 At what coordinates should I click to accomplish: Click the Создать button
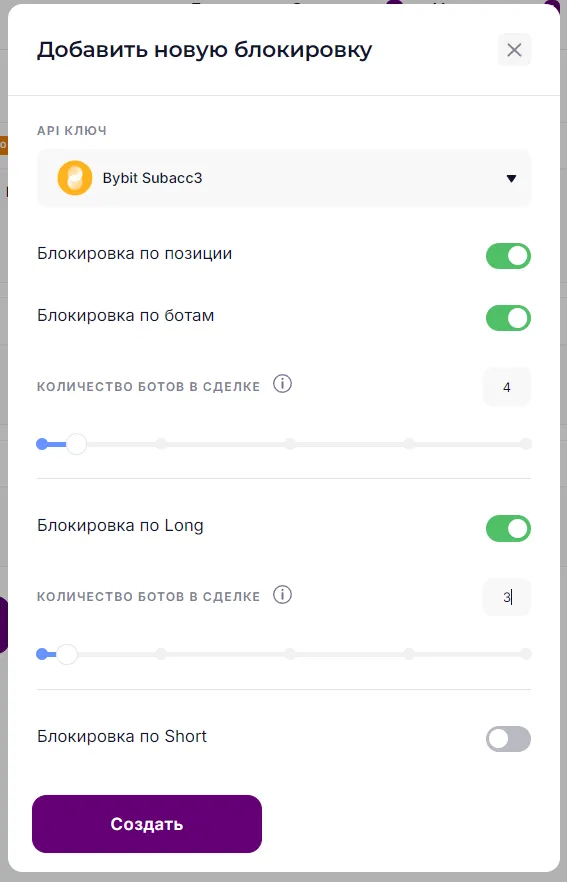147,824
